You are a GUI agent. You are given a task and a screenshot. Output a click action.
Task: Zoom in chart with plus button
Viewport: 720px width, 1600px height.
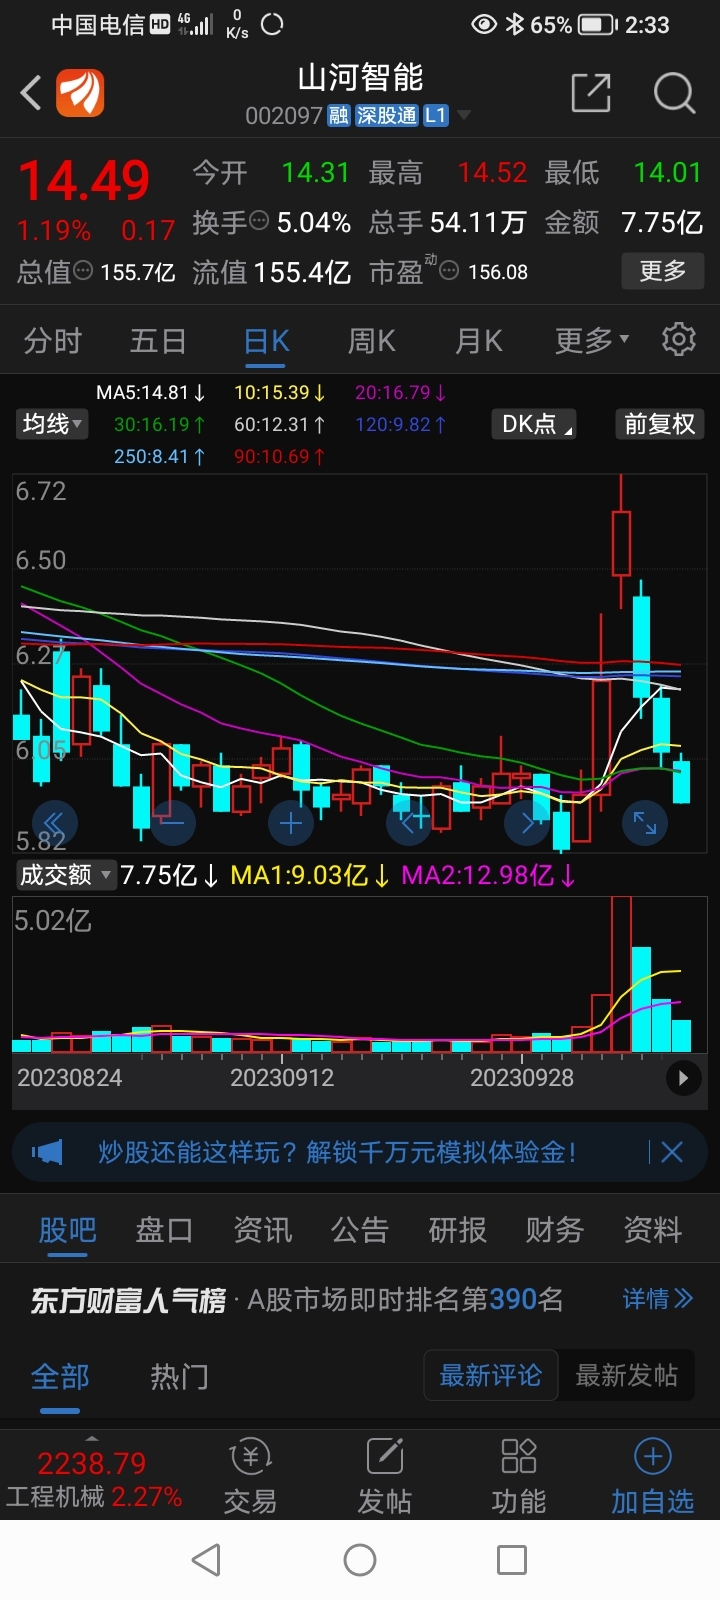click(x=291, y=823)
